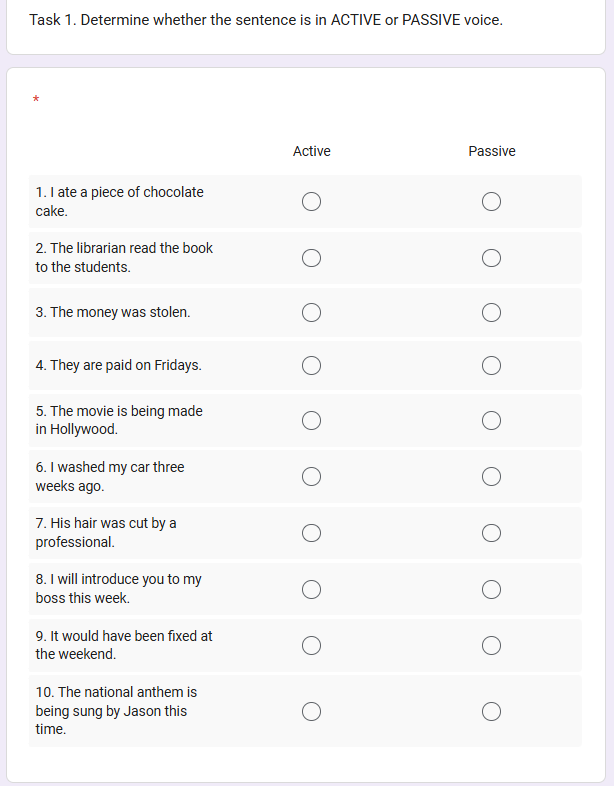The height and width of the screenshot is (786, 614).
Task: Set Hollywood movie sentence to Passive
Action: pos(491,420)
